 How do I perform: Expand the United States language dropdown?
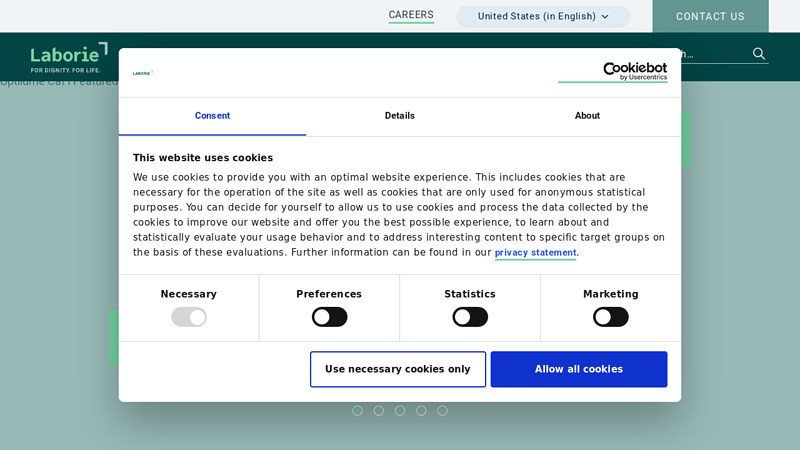pyautogui.click(x=543, y=16)
